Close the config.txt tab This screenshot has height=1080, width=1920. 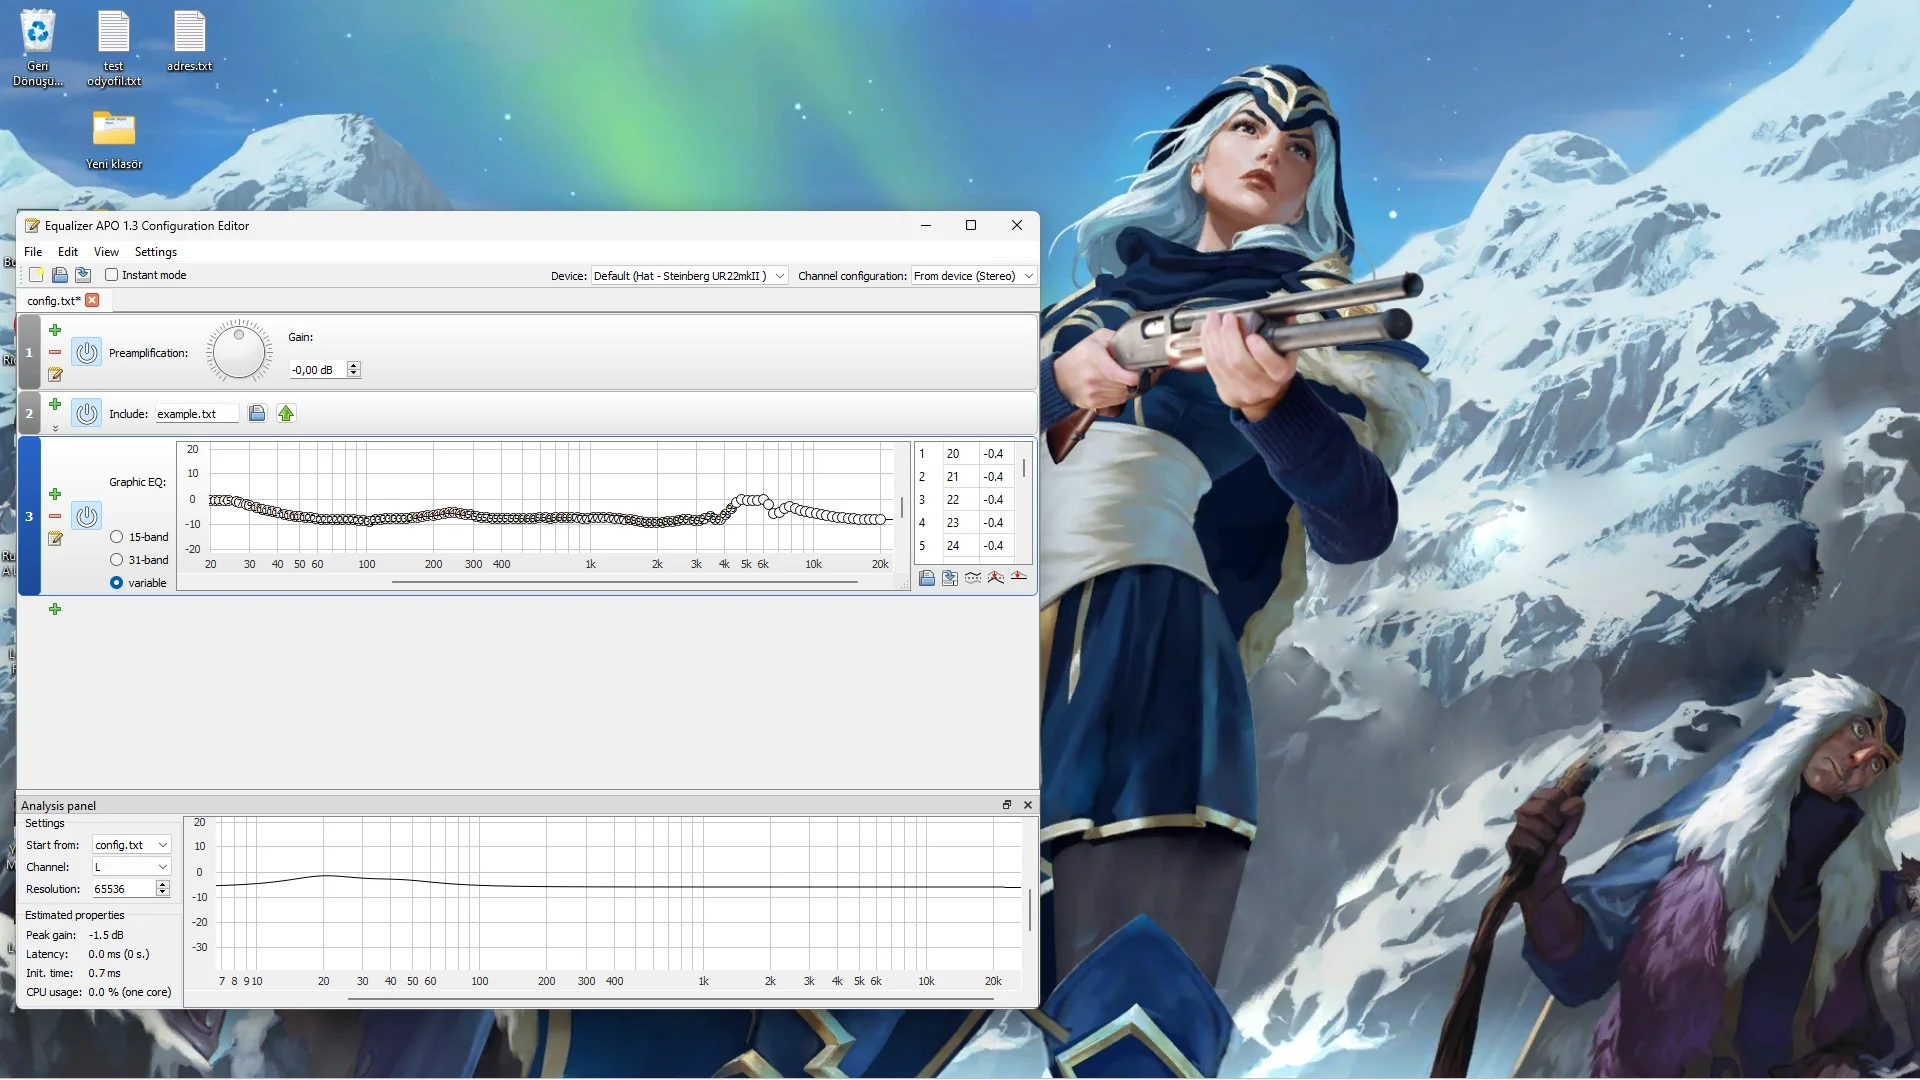coord(92,300)
